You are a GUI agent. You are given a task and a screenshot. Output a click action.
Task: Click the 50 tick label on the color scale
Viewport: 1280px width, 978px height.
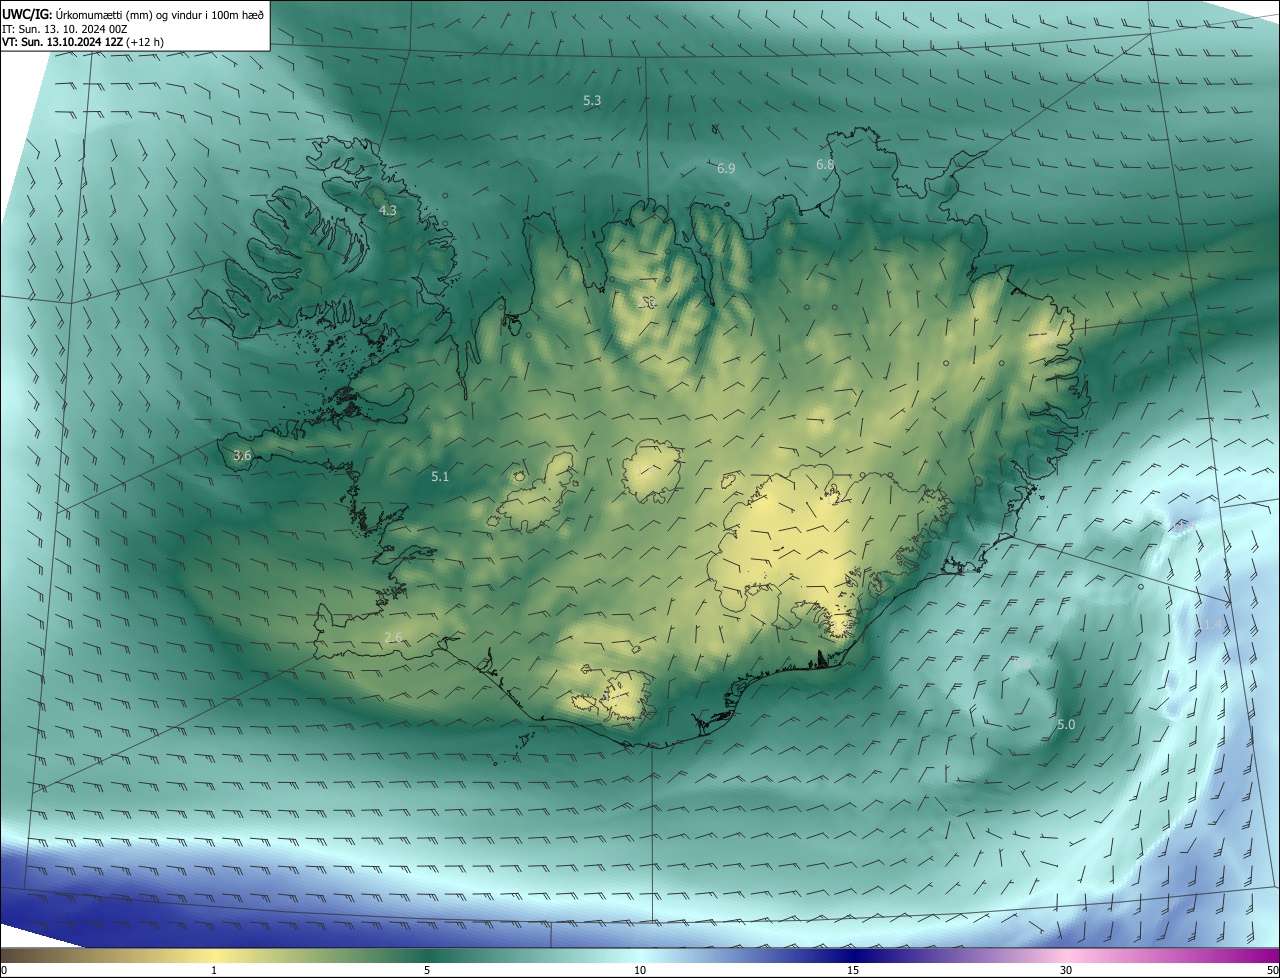click(x=1272, y=970)
